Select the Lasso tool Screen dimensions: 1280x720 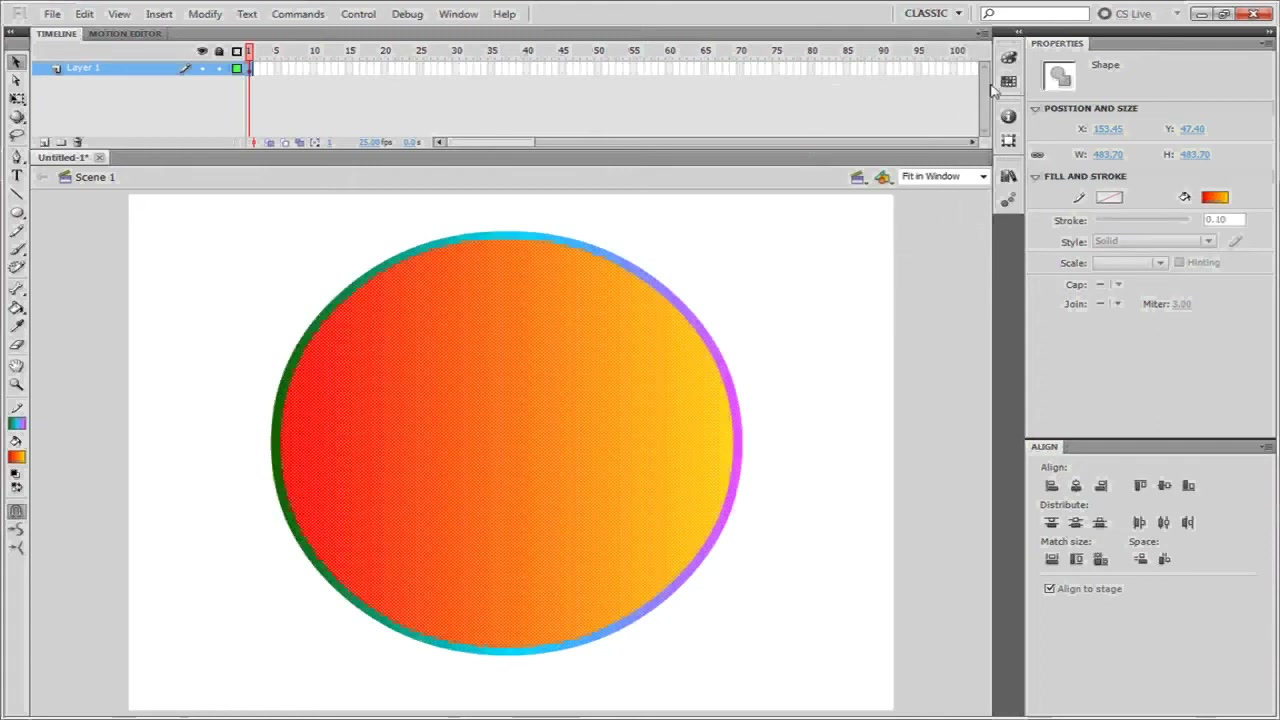16,134
